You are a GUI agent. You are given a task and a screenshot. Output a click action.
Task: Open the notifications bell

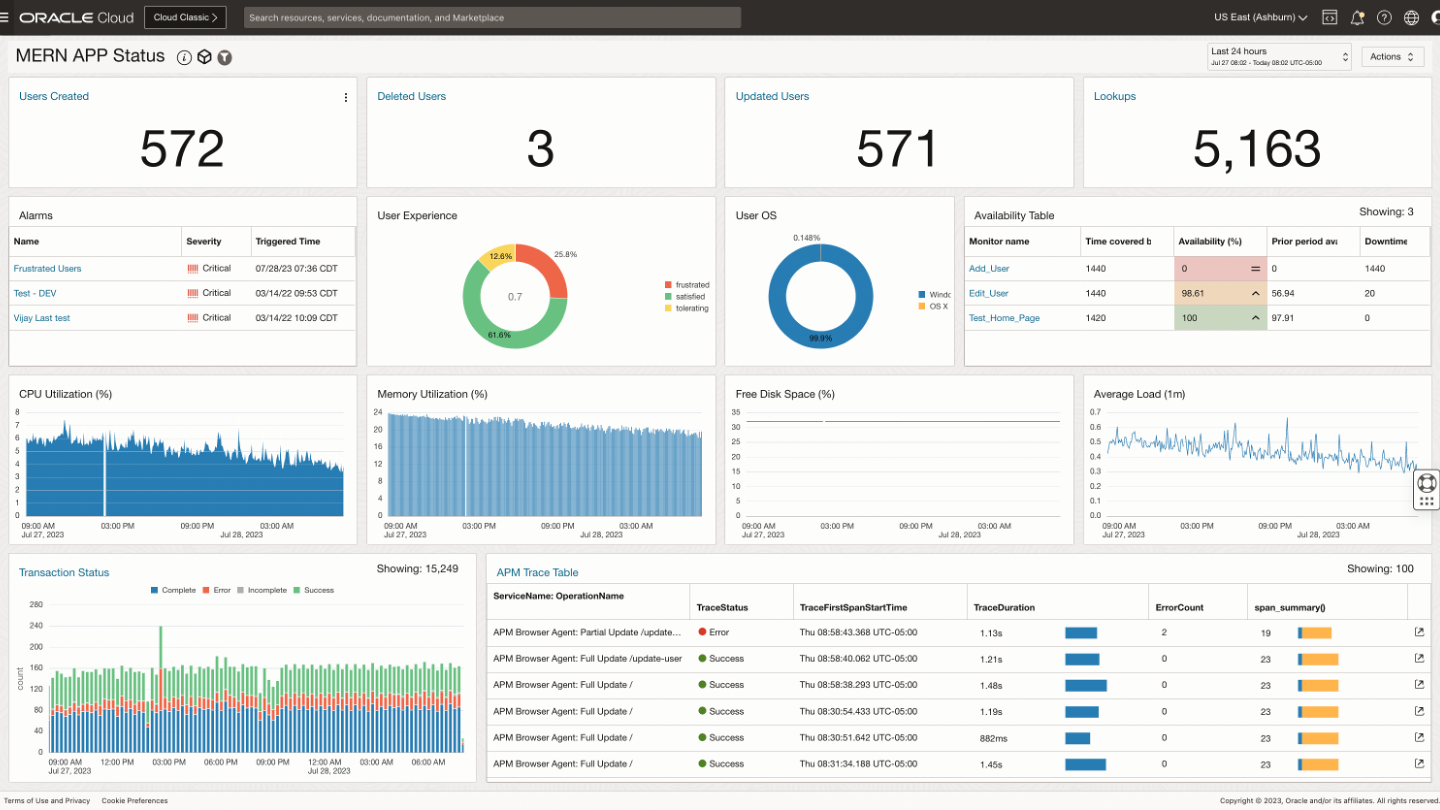click(1357, 17)
